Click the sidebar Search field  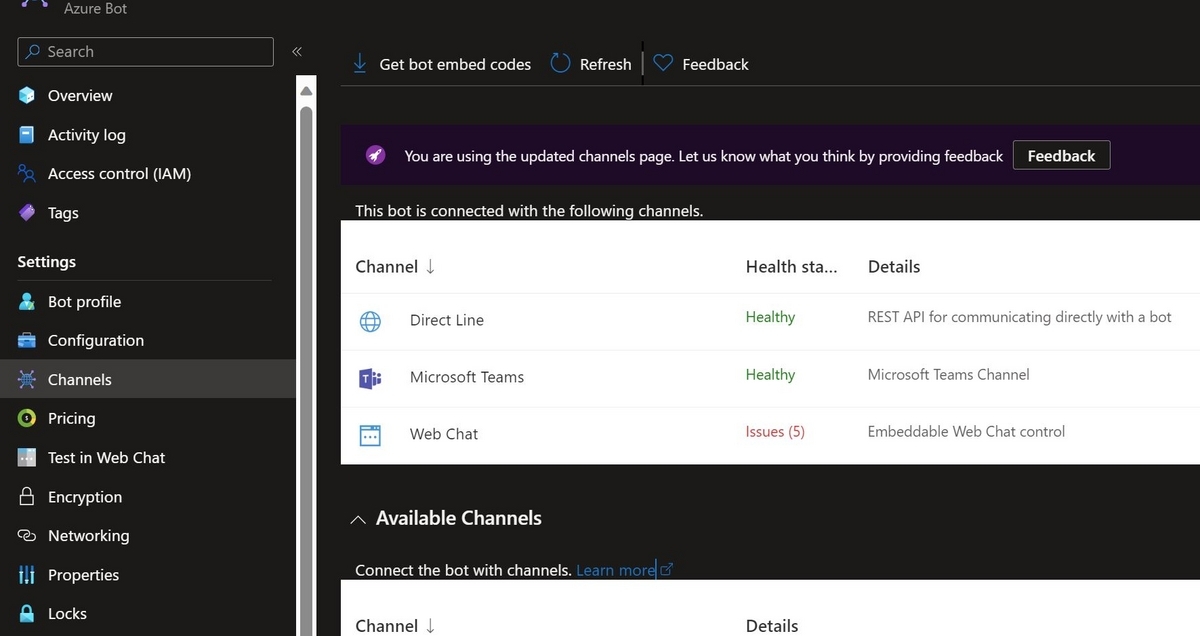click(145, 52)
